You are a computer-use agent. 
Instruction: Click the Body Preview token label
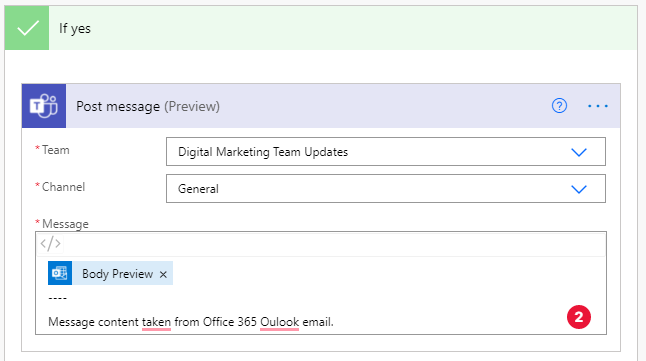(117, 274)
